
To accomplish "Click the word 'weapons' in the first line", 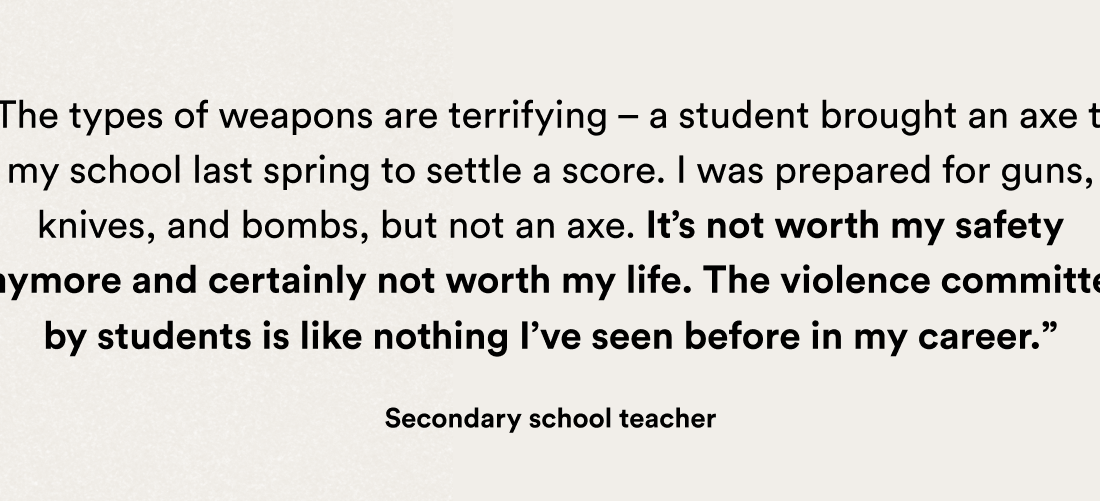I will pyautogui.click(x=295, y=116).
